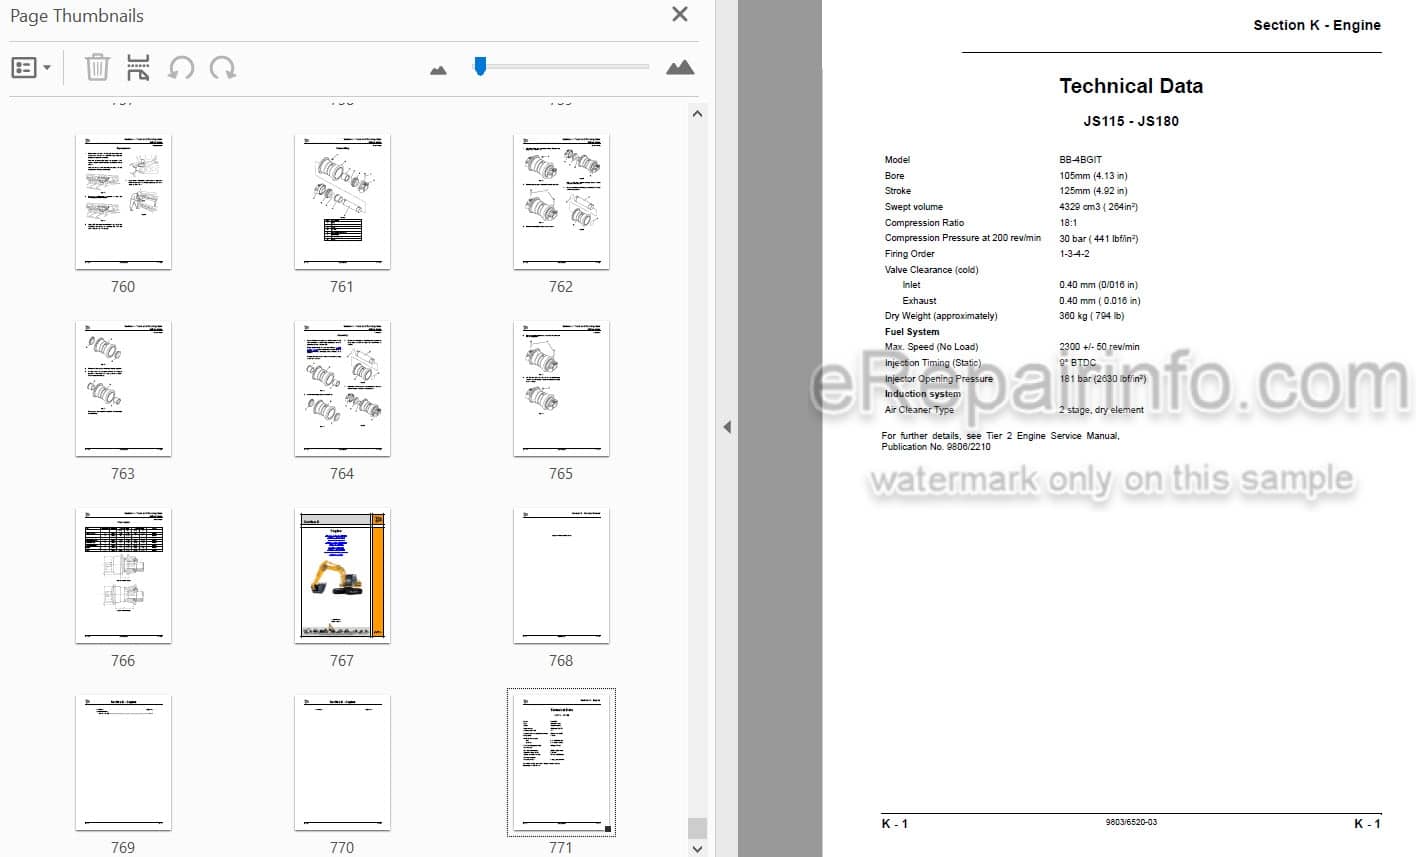The width and height of the screenshot is (1416, 857).
Task: Rotate the page clockwise
Action: coord(223,68)
